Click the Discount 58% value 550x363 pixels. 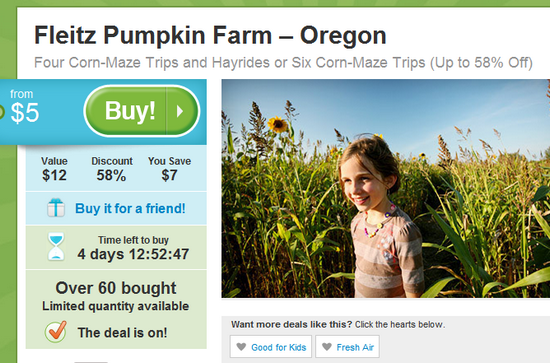(112, 169)
